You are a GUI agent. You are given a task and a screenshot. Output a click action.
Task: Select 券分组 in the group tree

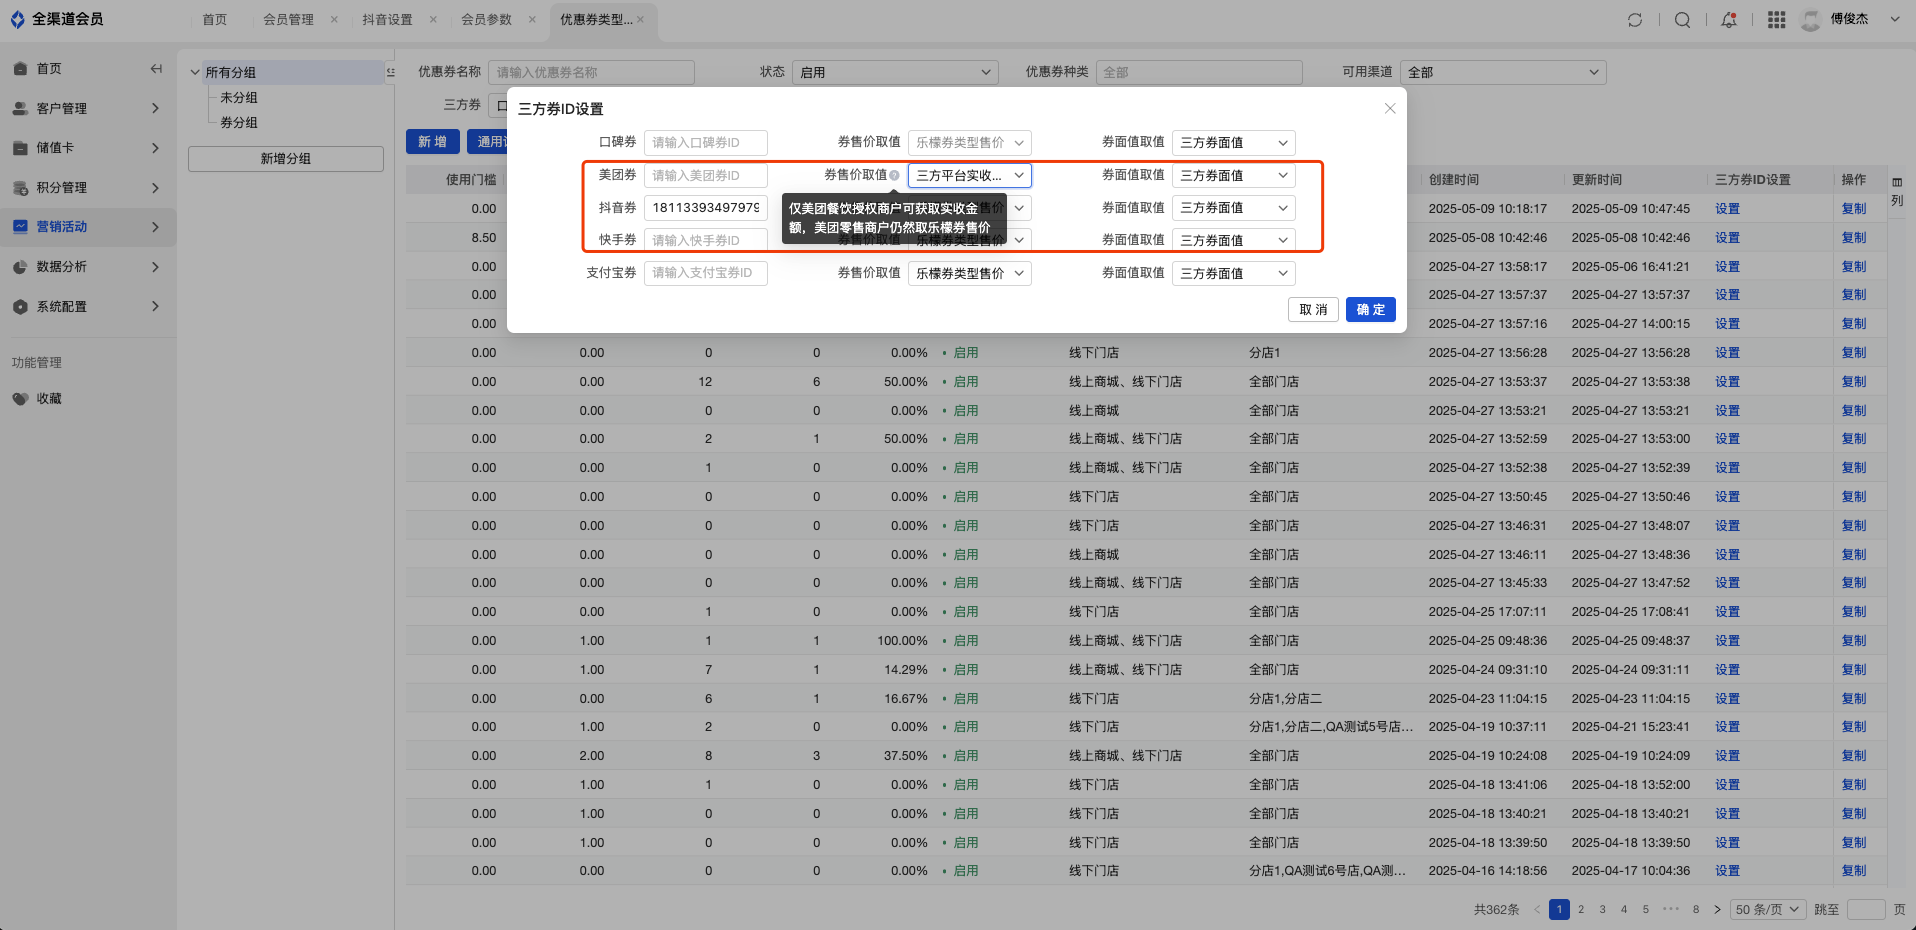(x=239, y=123)
